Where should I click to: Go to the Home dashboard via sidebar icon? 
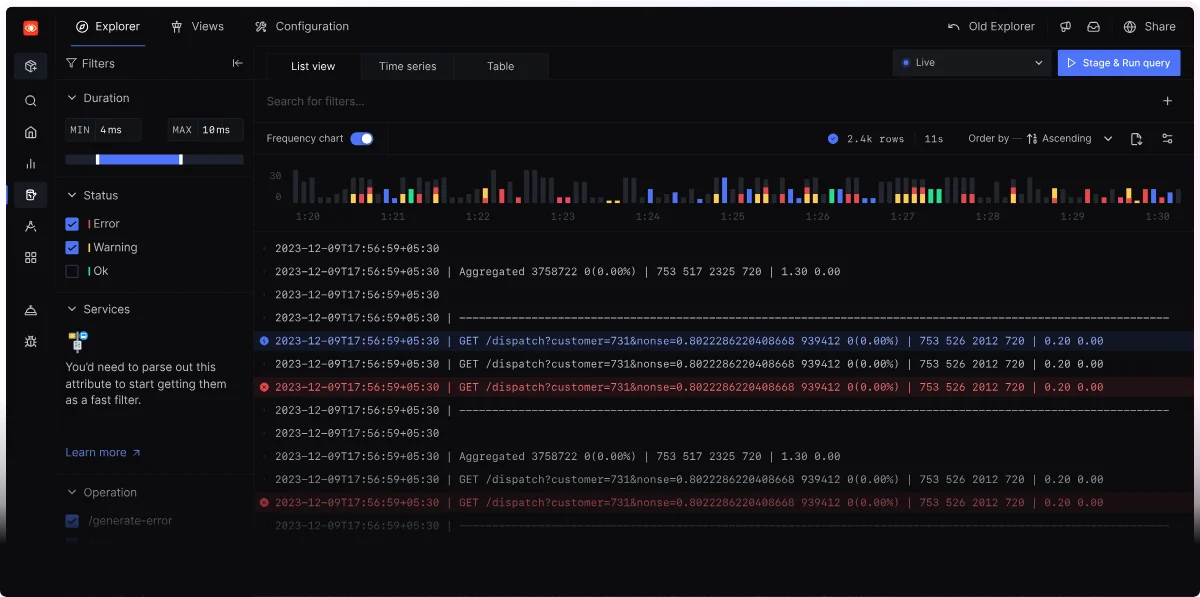point(30,131)
